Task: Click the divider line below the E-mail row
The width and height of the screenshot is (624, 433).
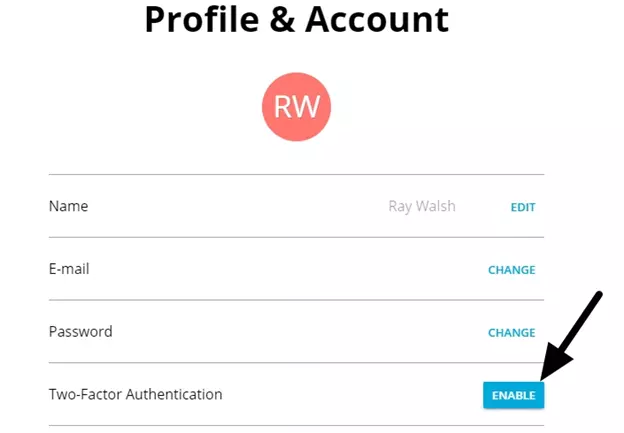Action: click(x=296, y=300)
